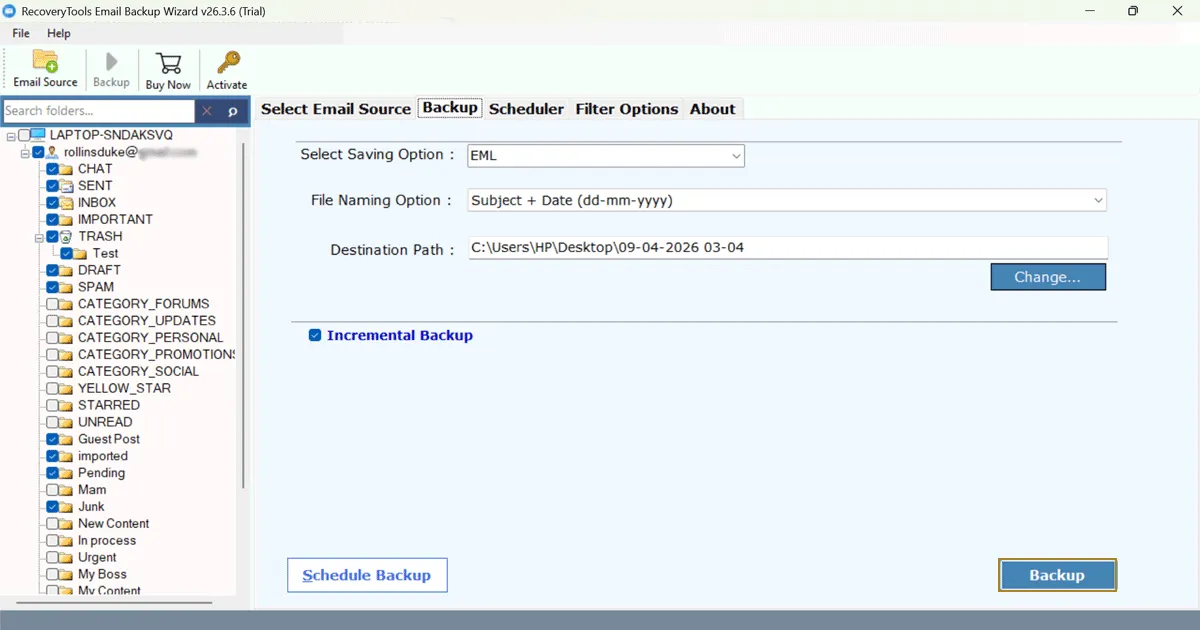Uncheck the Junk folder checkbox
The image size is (1200, 630).
coord(52,507)
